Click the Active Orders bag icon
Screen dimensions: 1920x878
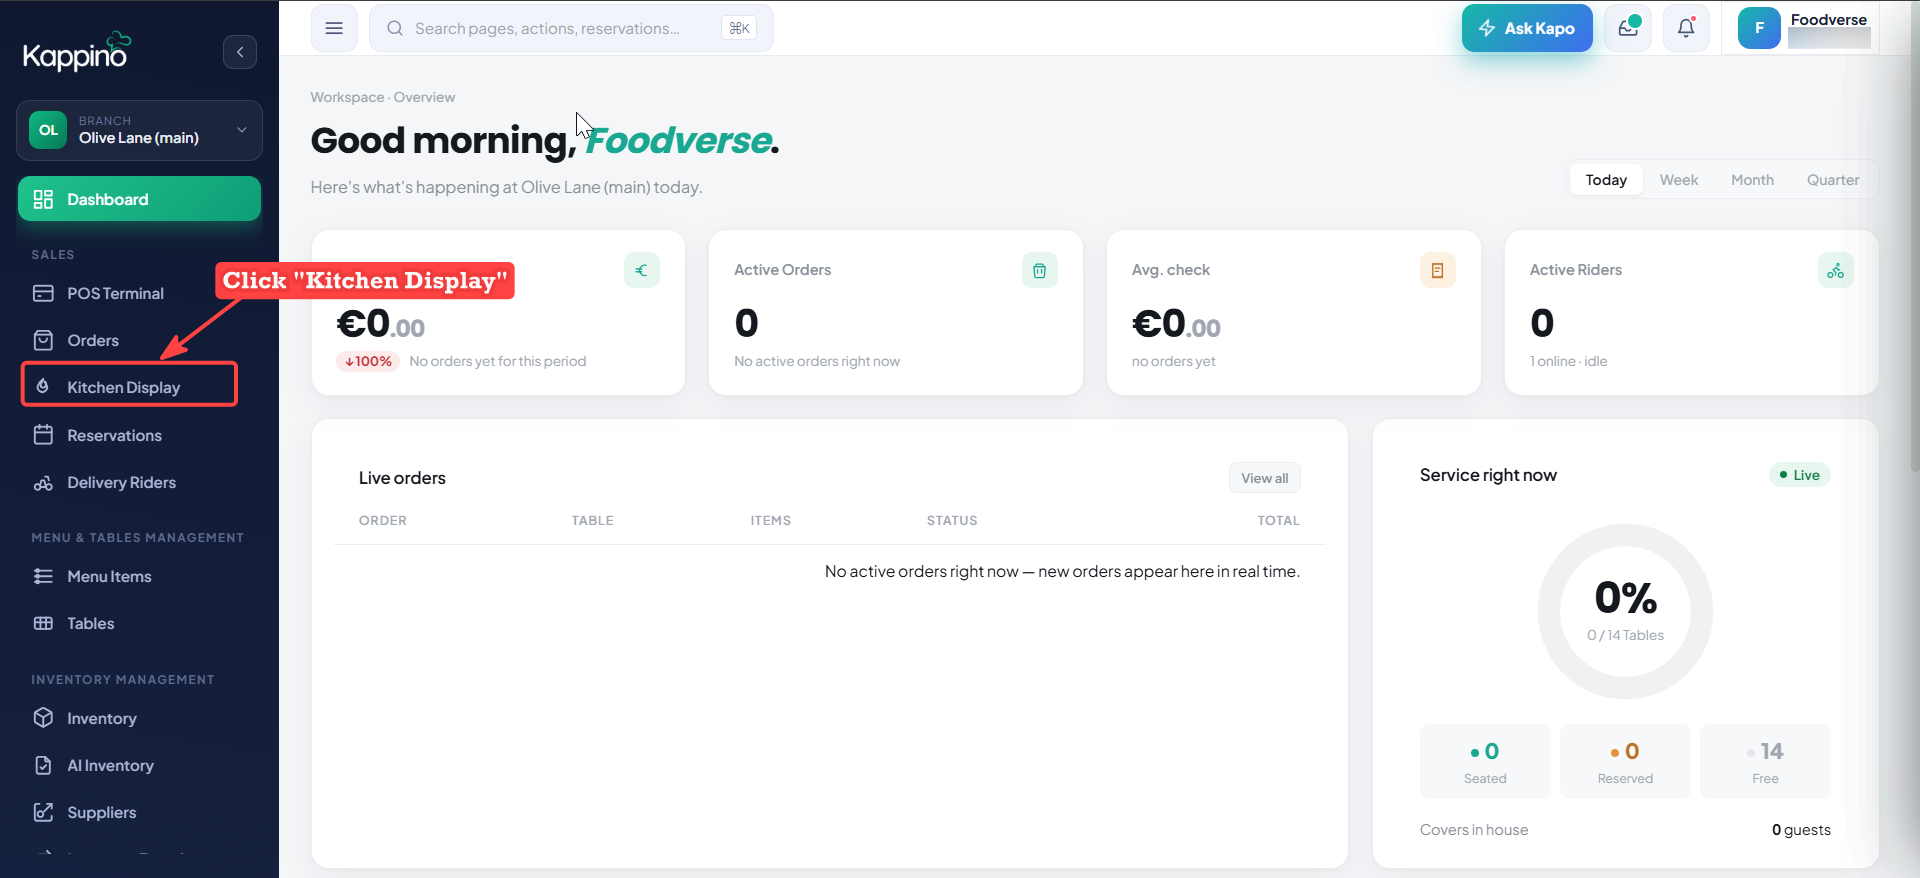click(x=1040, y=270)
